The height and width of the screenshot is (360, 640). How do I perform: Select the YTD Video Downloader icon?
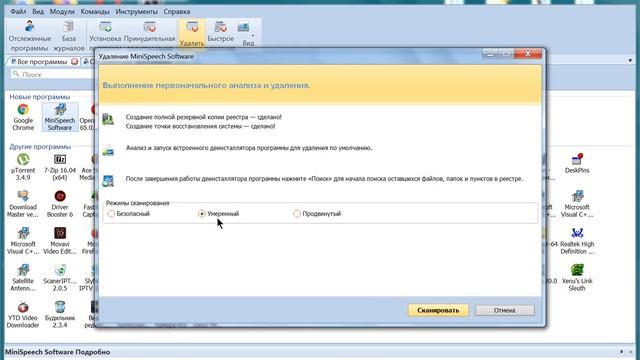coord(23,314)
